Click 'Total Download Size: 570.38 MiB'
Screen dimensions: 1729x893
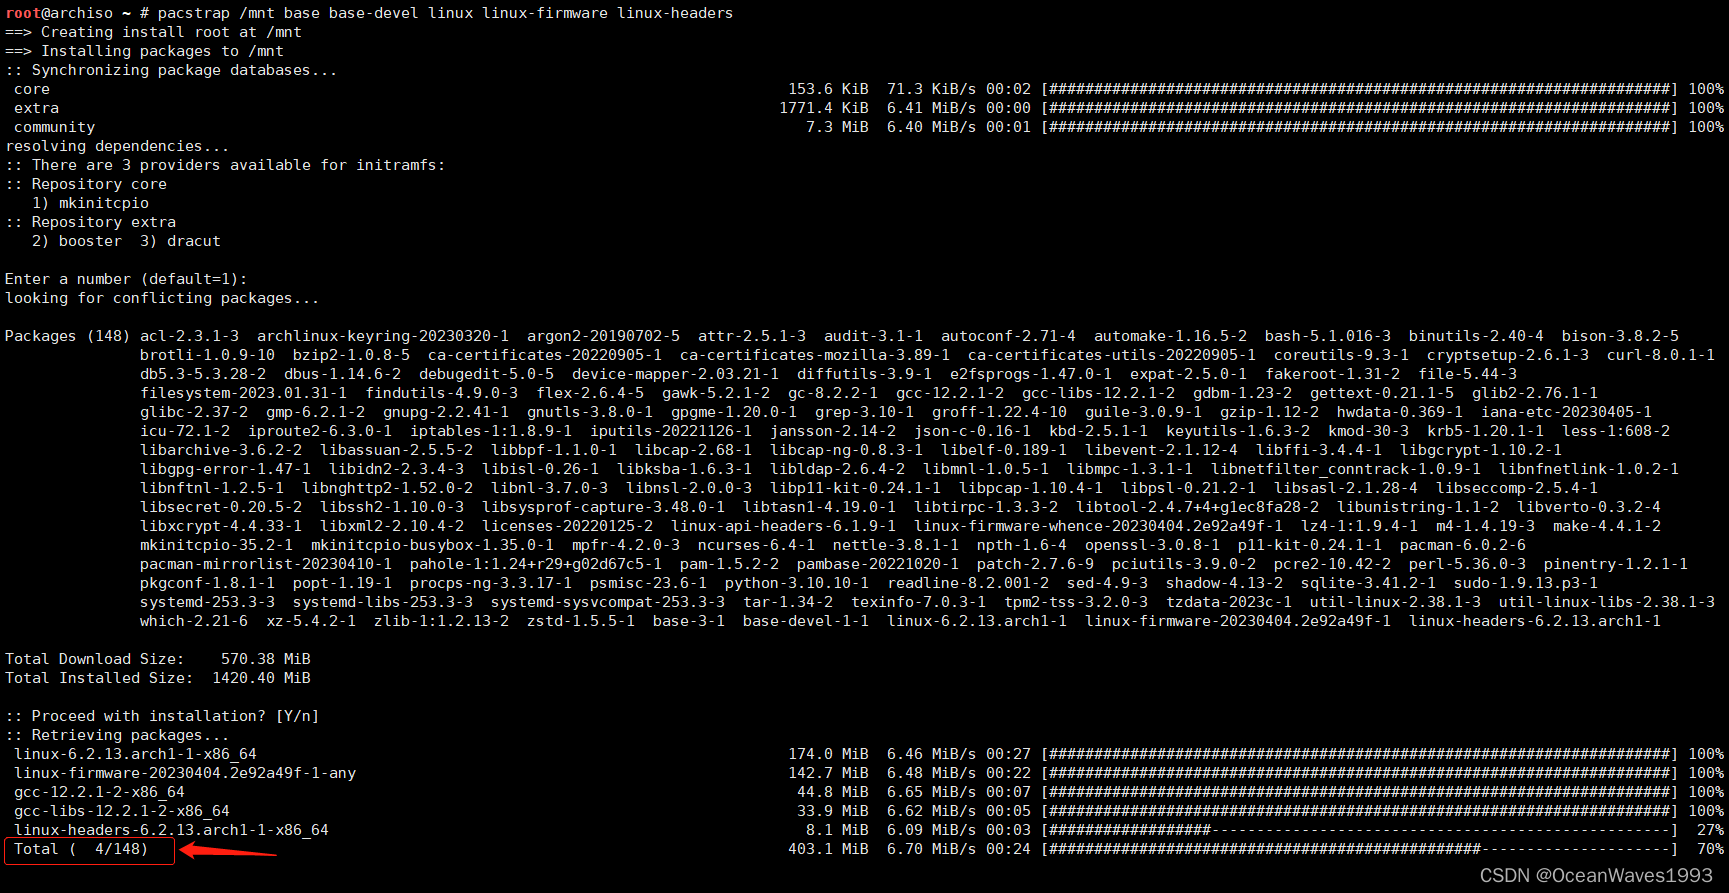(x=158, y=659)
